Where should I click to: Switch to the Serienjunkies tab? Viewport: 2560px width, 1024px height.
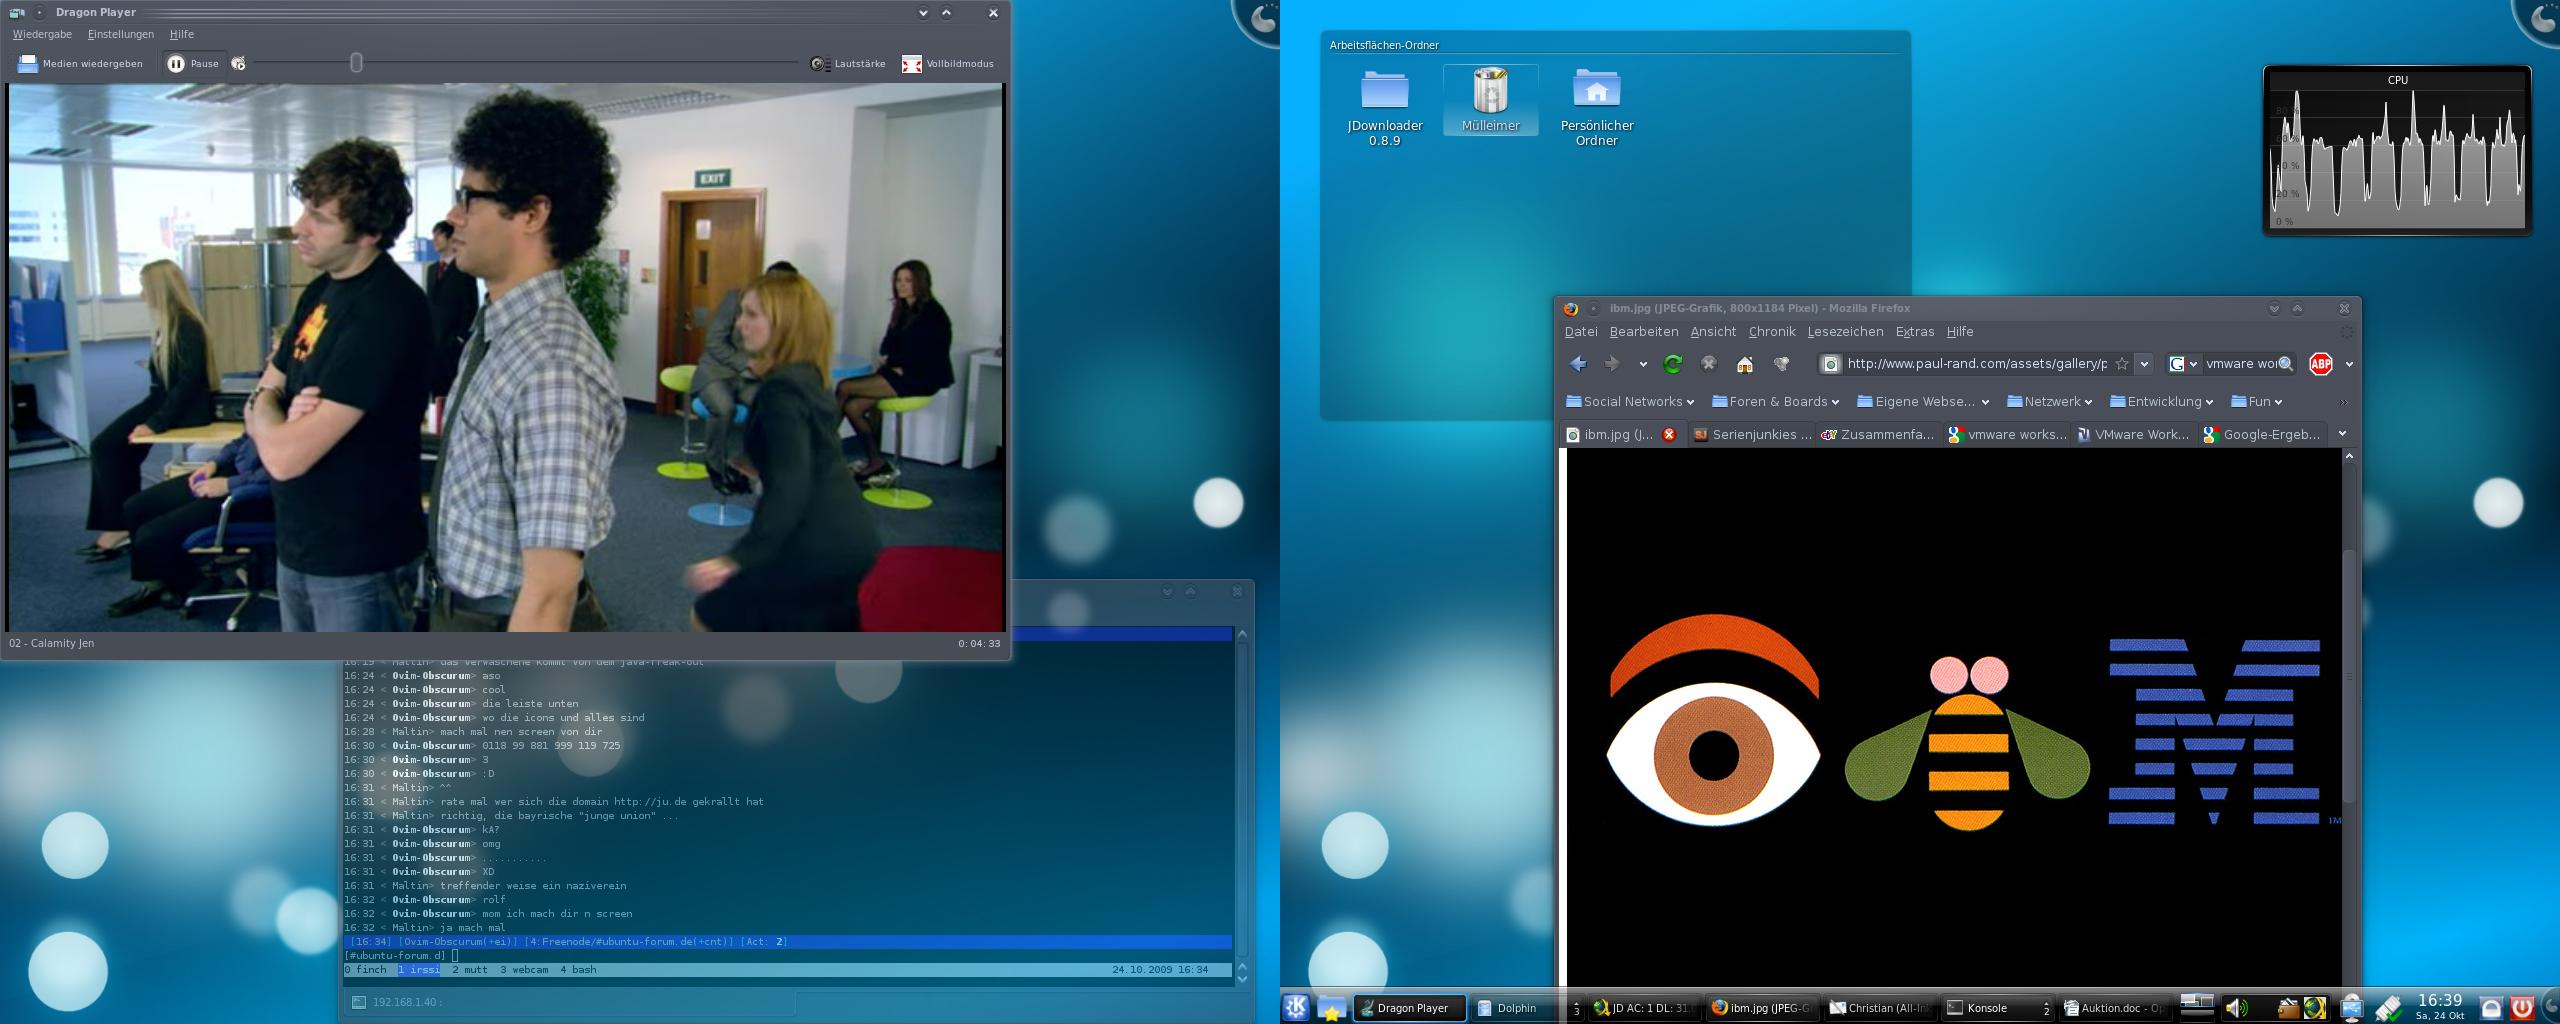pos(1752,434)
